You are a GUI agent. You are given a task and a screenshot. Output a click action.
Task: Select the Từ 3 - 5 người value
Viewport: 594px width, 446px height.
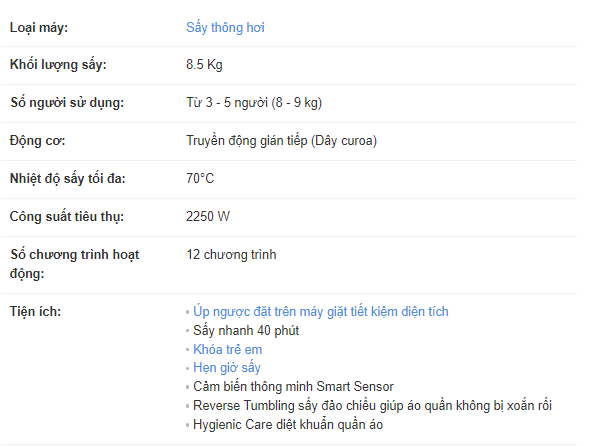point(254,103)
